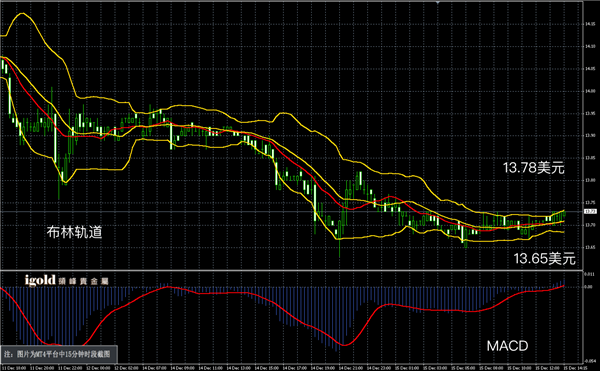The width and height of the screenshot is (600, 371).
Task: Click the MACD indicator label
Action: click(x=507, y=346)
